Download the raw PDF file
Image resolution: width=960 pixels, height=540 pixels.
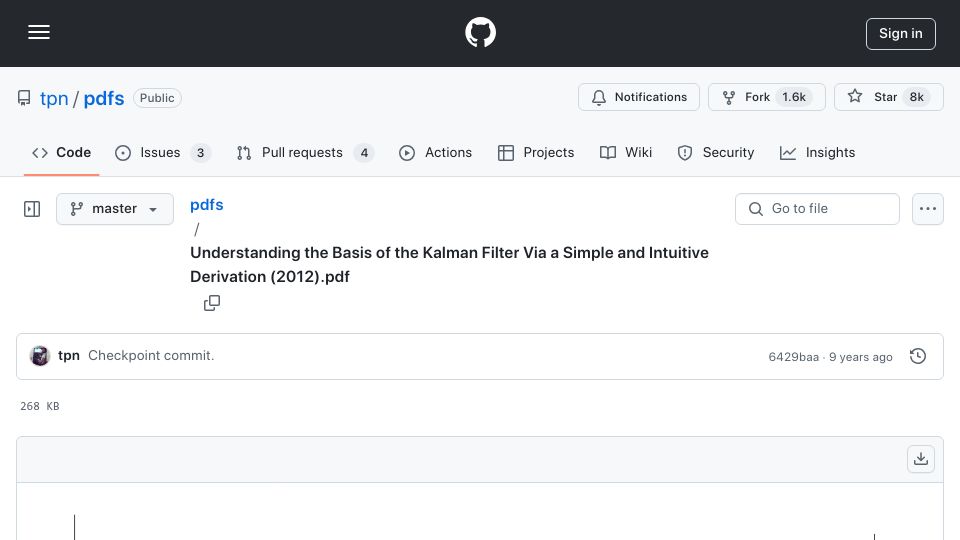point(921,459)
